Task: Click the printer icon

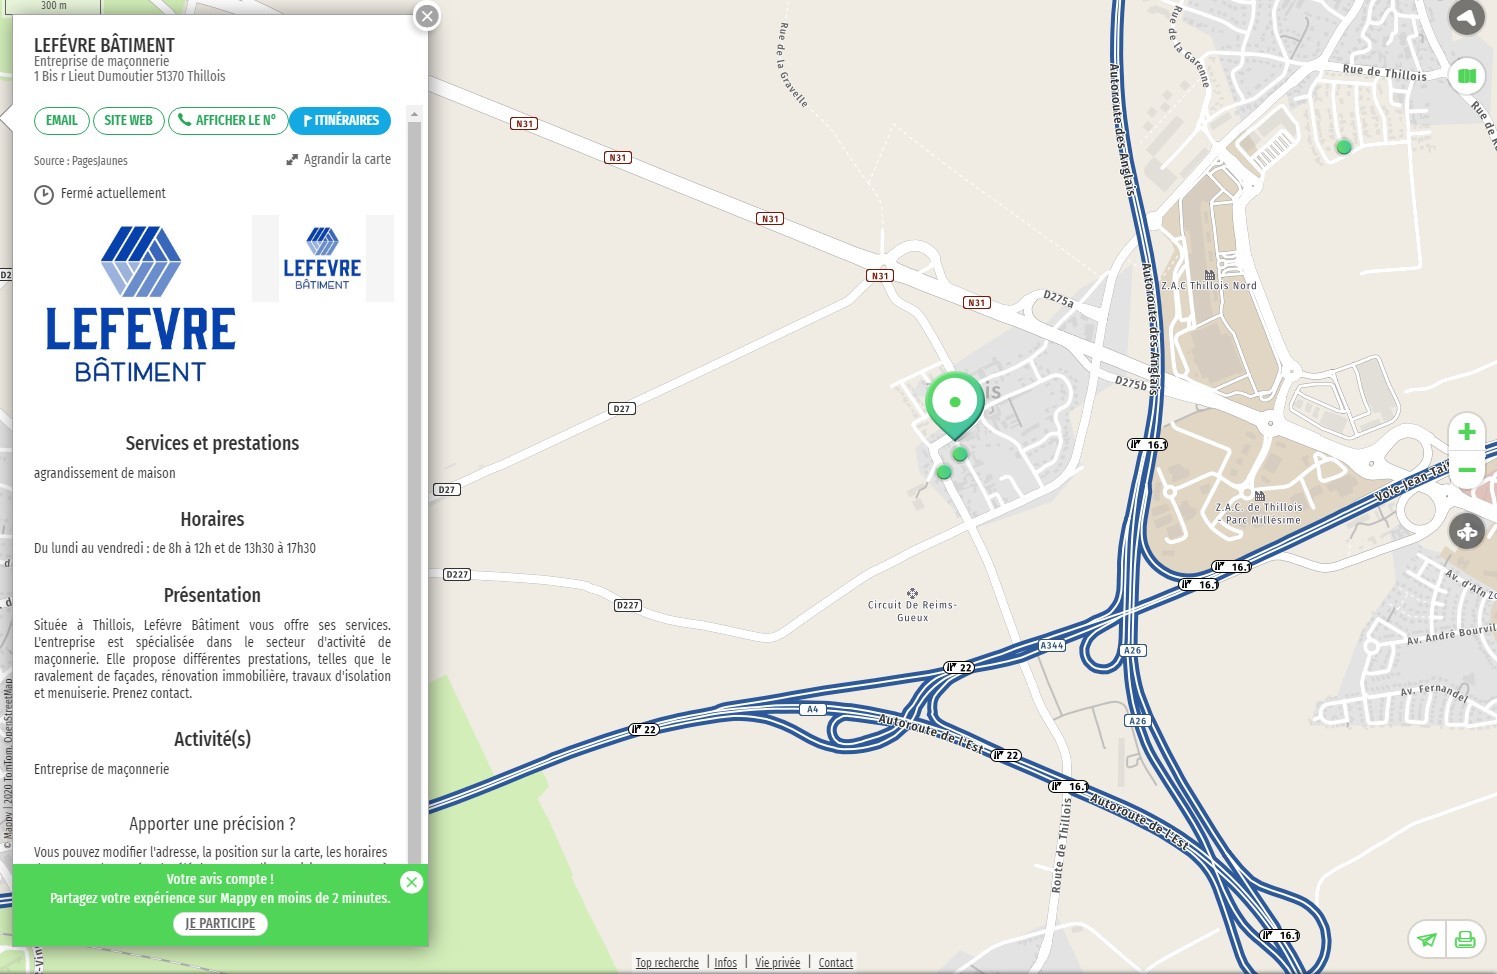Action: 1465,939
